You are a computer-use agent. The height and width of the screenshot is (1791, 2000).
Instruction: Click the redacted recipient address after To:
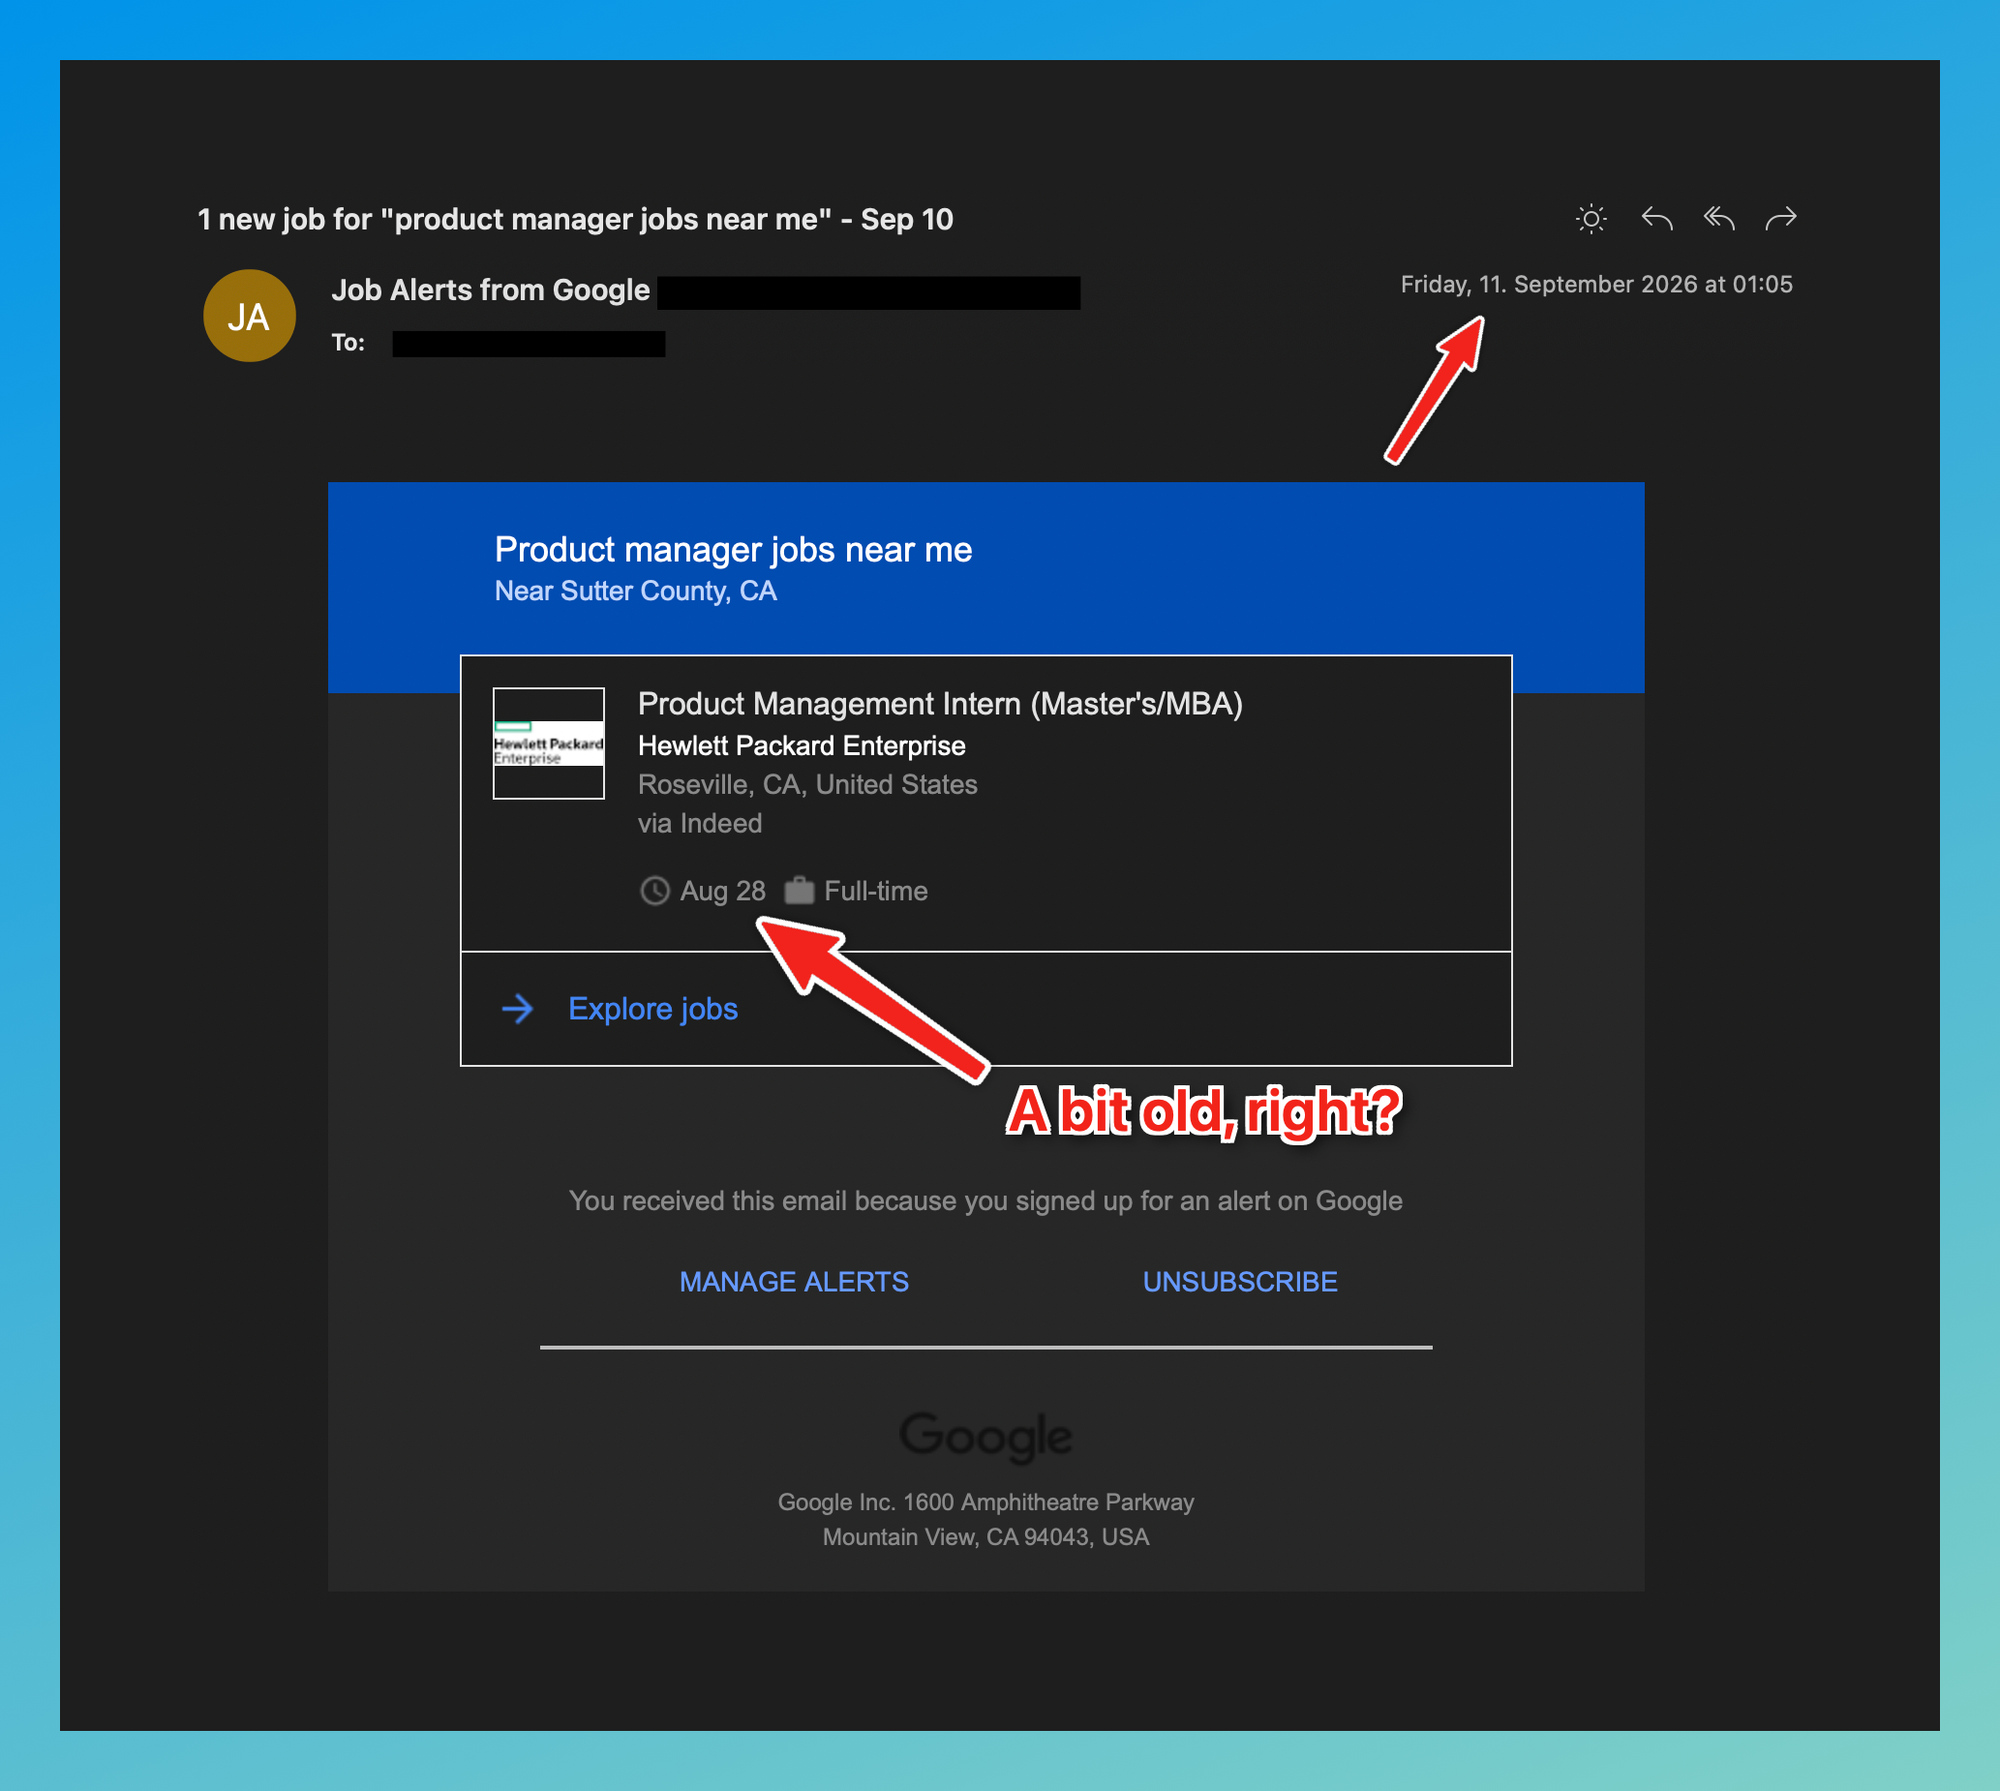pyautogui.click(x=529, y=344)
